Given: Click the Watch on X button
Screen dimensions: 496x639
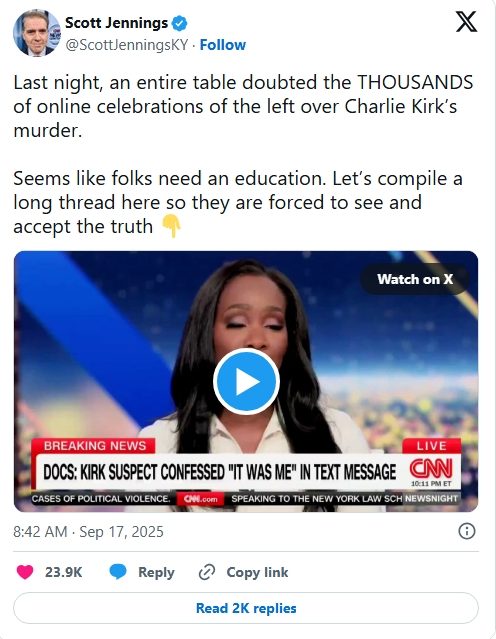Looking at the screenshot, I should 415,279.
